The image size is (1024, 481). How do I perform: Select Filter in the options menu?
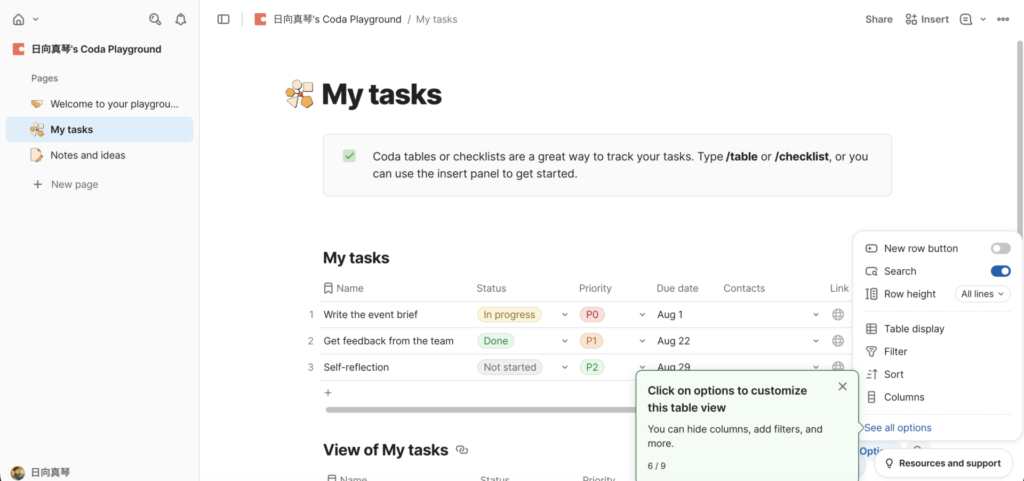(x=895, y=352)
